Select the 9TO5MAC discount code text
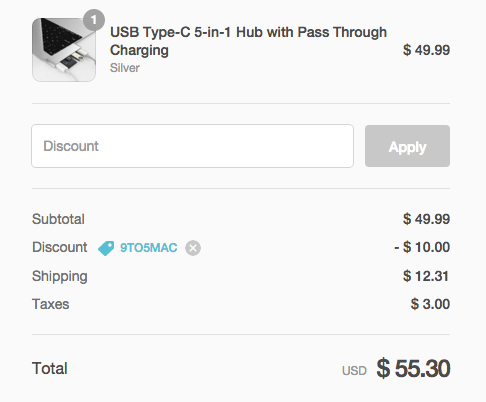This screenshot has width=486, height=402. tap(149, 248)
